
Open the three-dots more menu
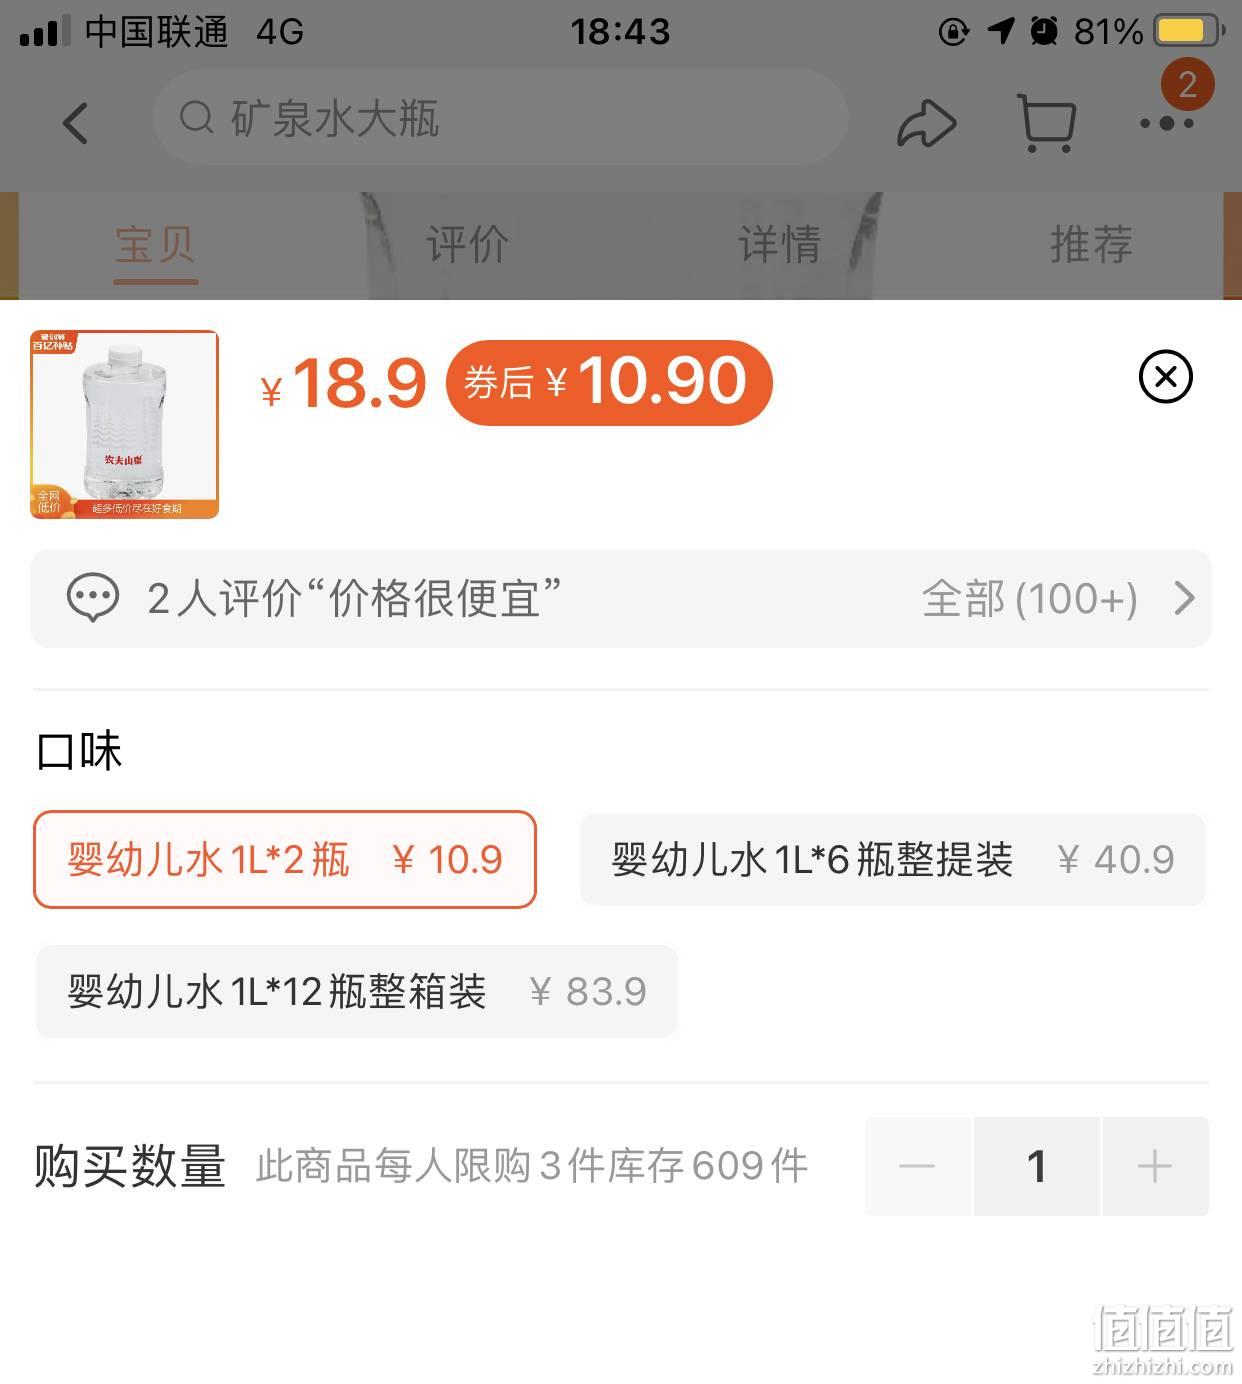(x=1166, y=123)
